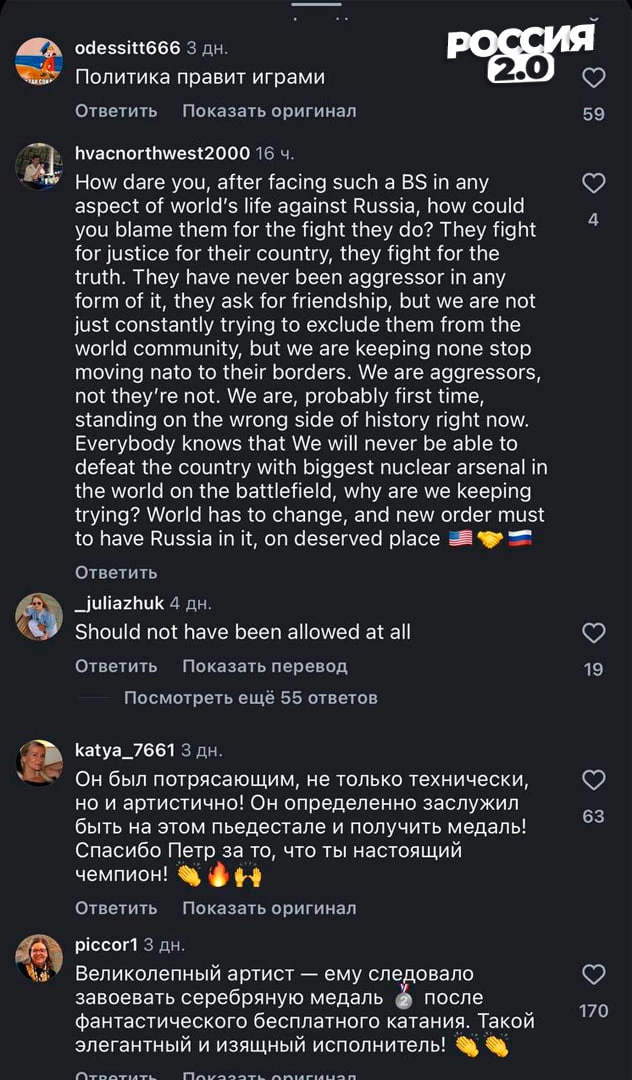This screenshot has width=632, height=1080.
Task: Open hvacnorthwest2000's profile picture
Action: (39, 166)
